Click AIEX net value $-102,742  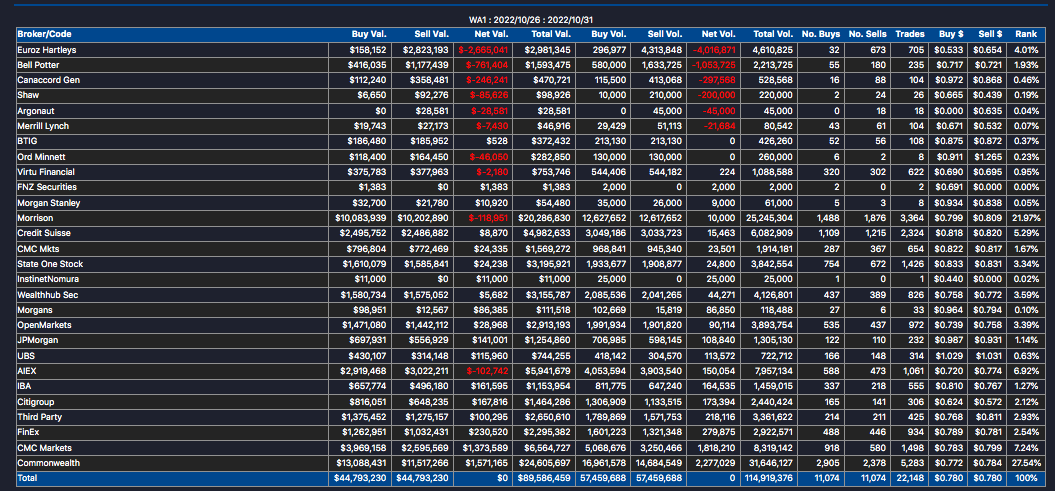point(488,371)
